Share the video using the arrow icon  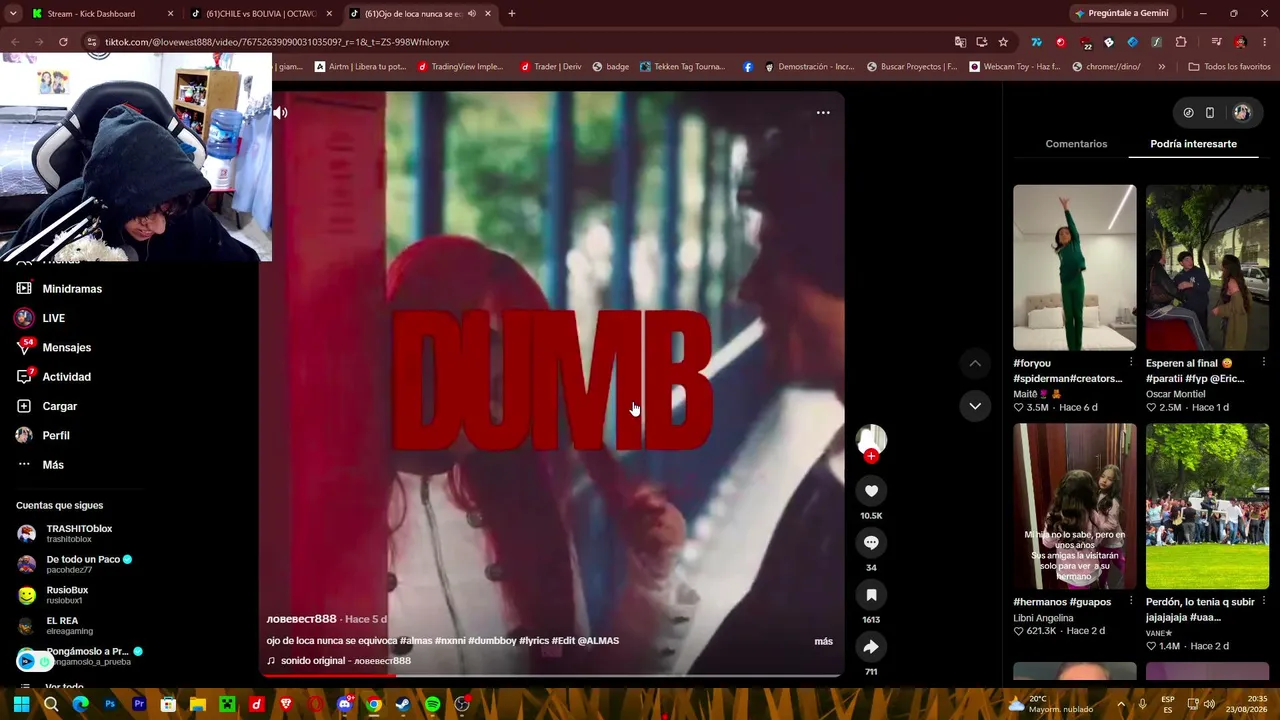(x=871, y=647)
